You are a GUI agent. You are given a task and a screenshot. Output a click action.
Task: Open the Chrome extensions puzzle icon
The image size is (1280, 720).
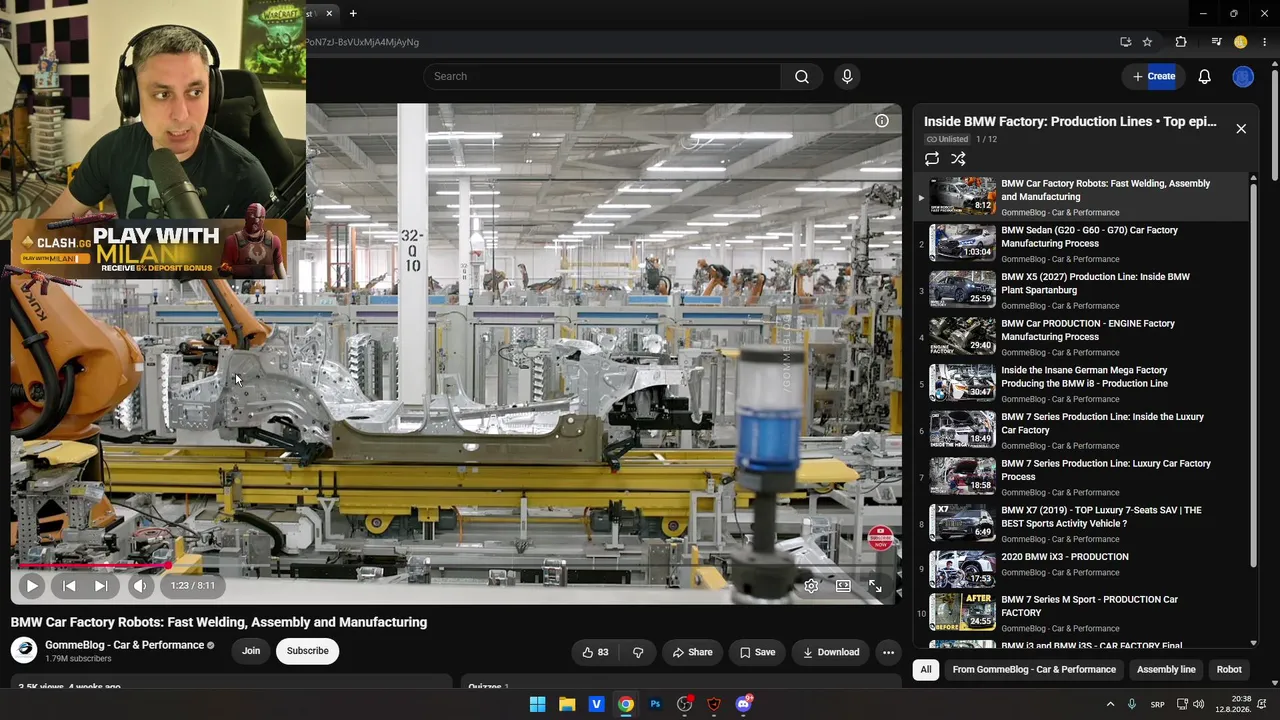pos(1181,42)
